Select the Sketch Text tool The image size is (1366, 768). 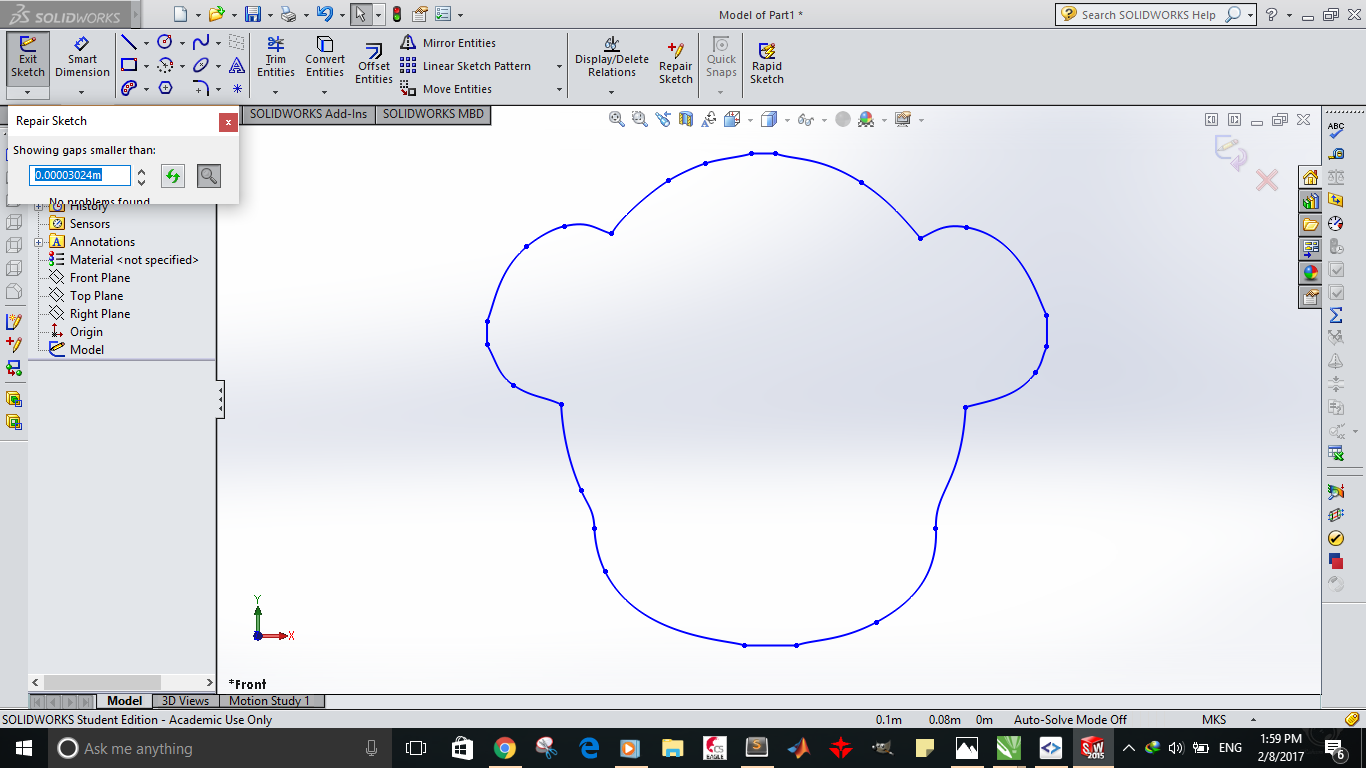[237, 65]
